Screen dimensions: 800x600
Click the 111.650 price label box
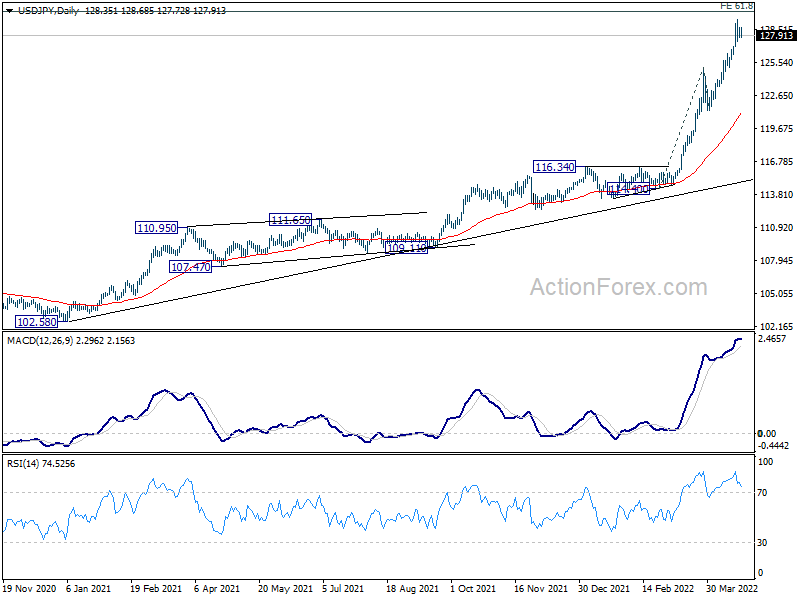tap(290, 220)
